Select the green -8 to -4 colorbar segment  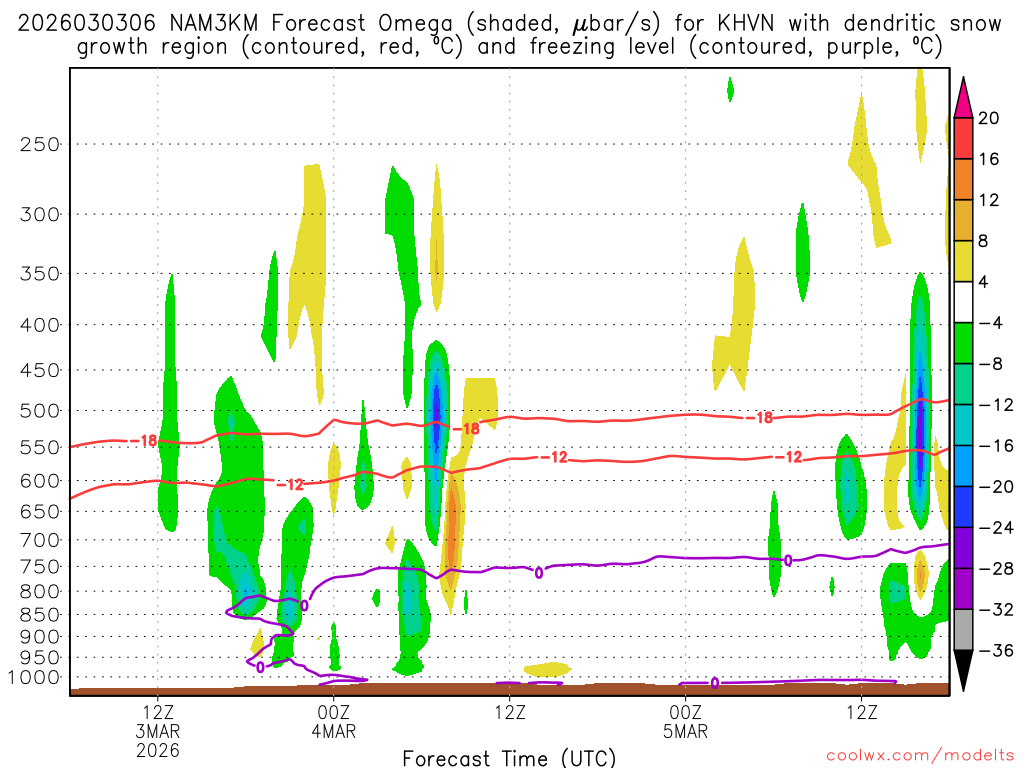[963, 344]
